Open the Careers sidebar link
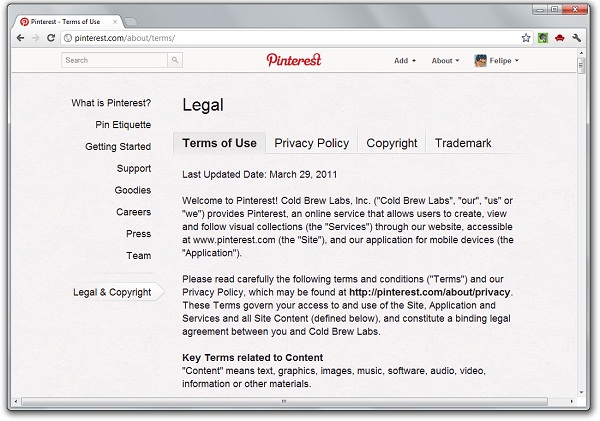 pyautogui.click(x=133, y=212)
